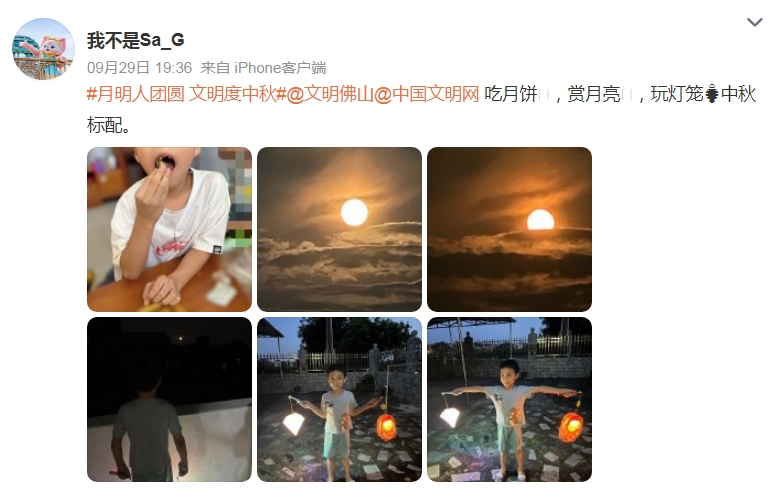Click the 09月29日 19:36 timestamp link
Viewport: 771px width, 501px height.
coord(140,67)
